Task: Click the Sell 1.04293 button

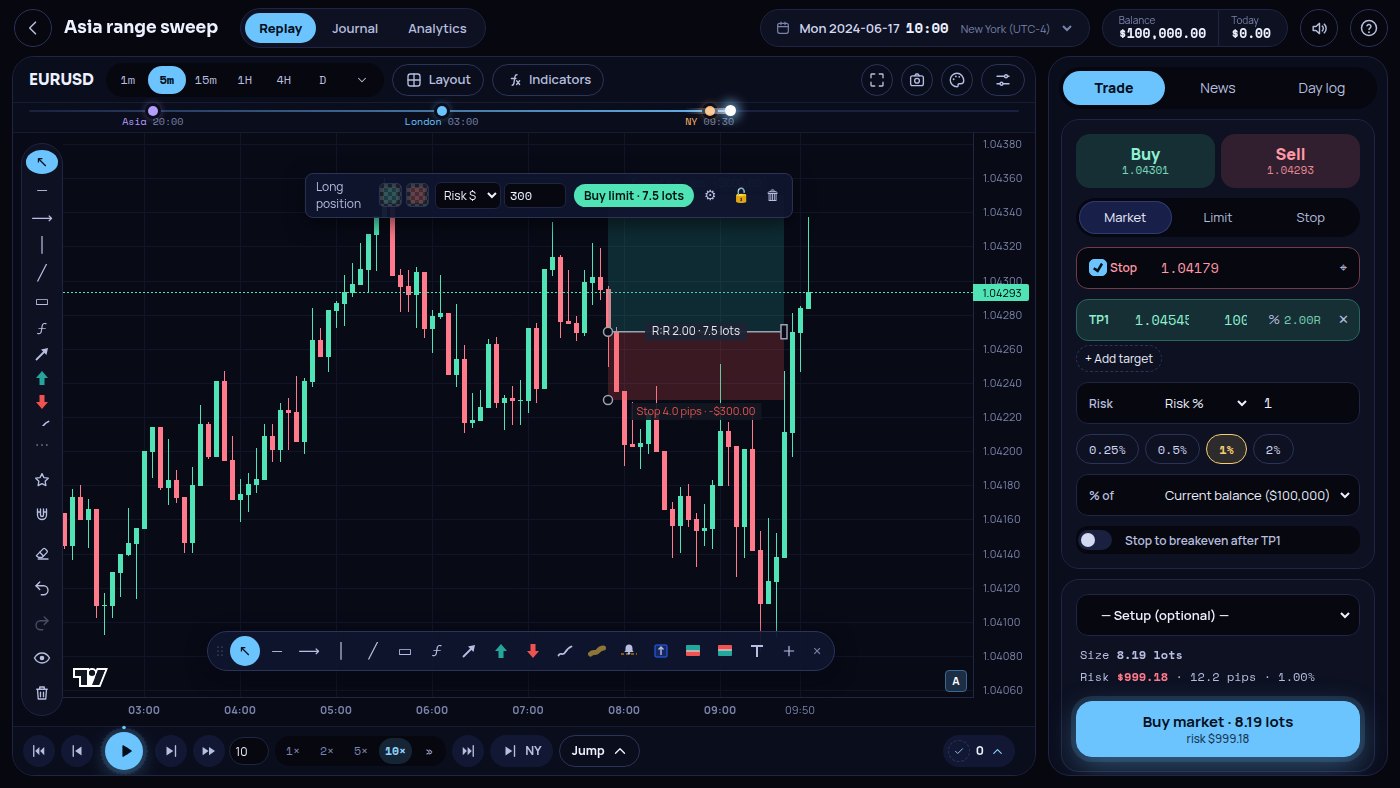Action: 1290,161
